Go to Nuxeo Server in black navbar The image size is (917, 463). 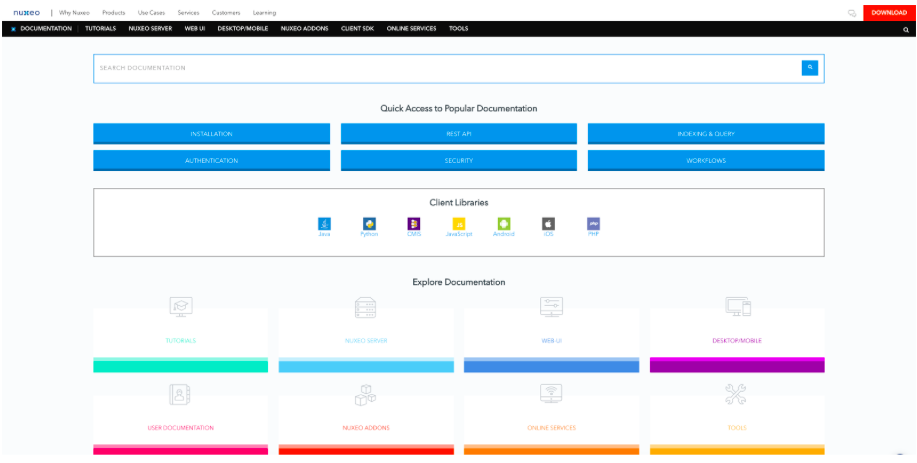(150, 29)
